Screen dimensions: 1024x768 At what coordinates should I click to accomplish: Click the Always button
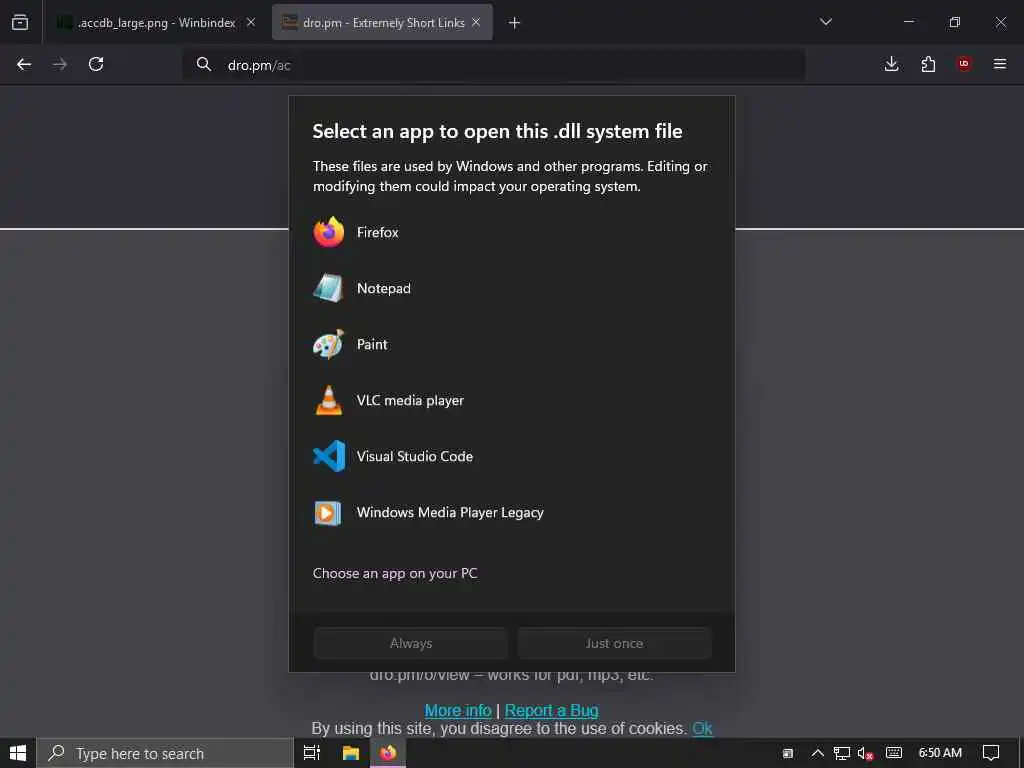[x=411, y=643]
